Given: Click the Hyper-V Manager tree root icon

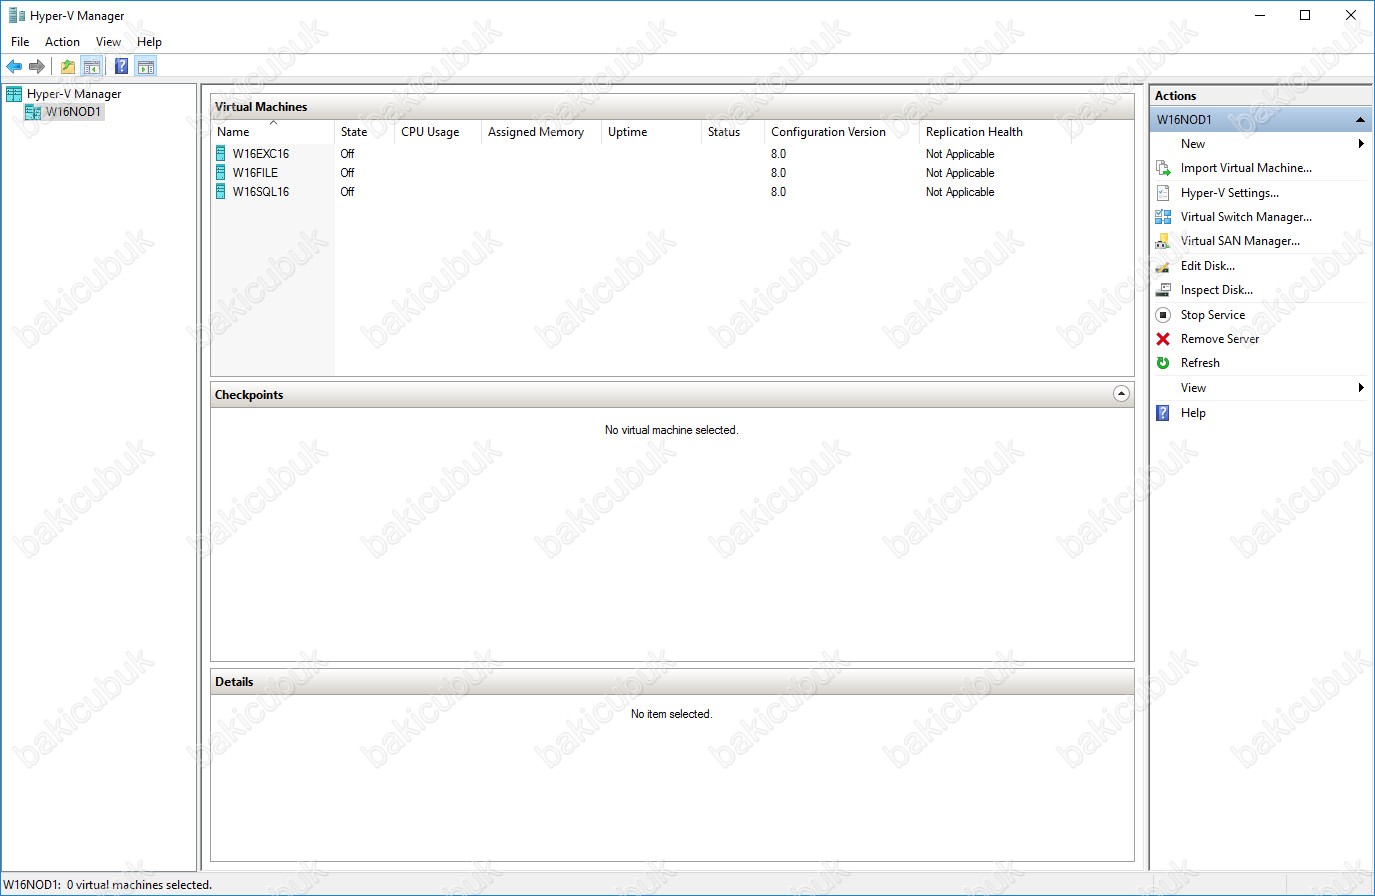Looking at the screenshot, I should 14,94.
